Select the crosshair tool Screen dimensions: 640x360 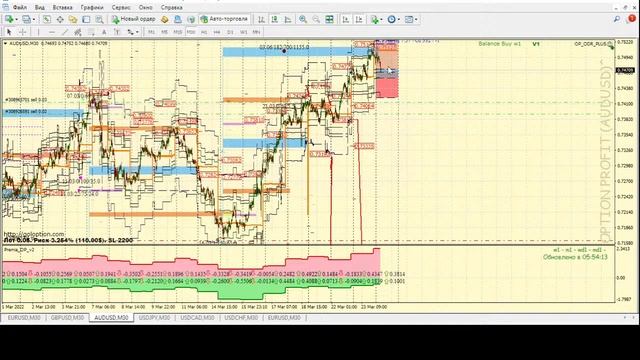coord(22,32)
